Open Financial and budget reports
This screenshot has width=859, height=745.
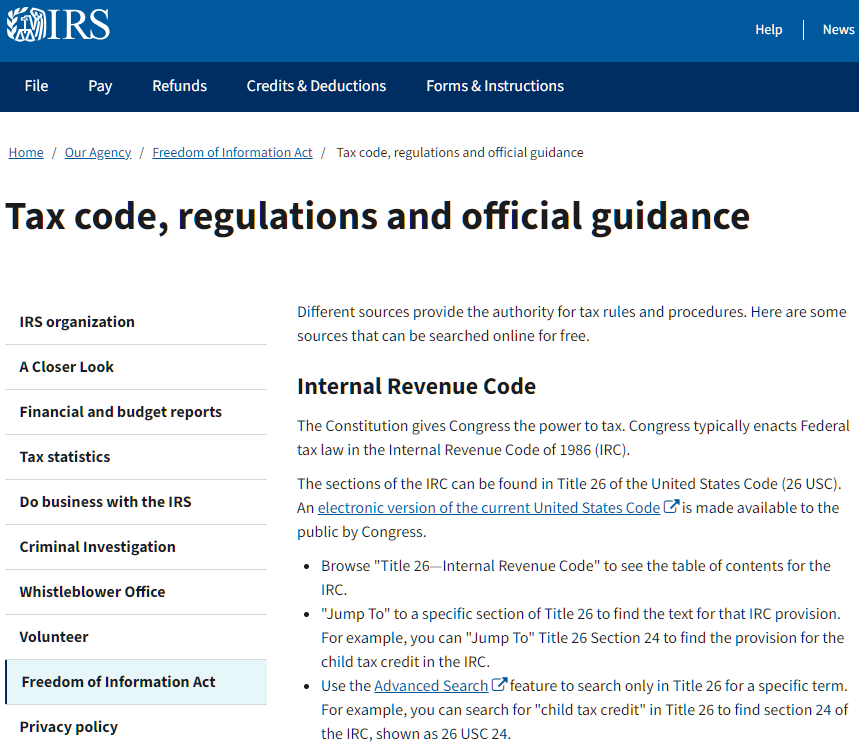point(121,412)
